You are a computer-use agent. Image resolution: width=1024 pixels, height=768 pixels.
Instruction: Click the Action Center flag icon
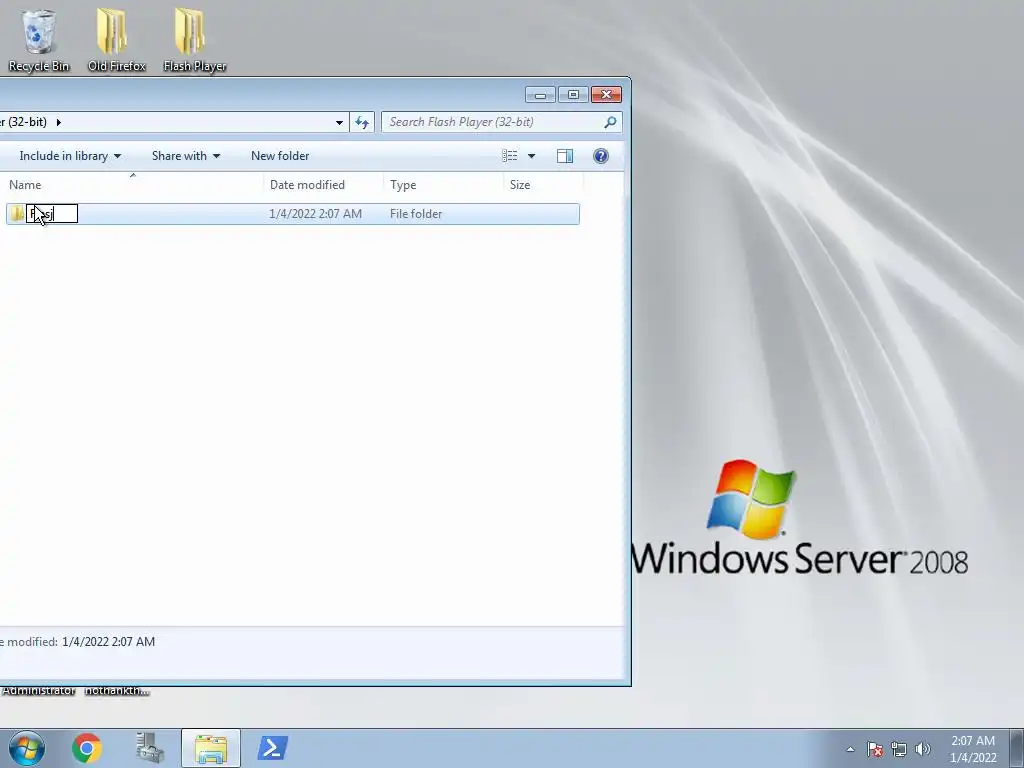point(875,749)
